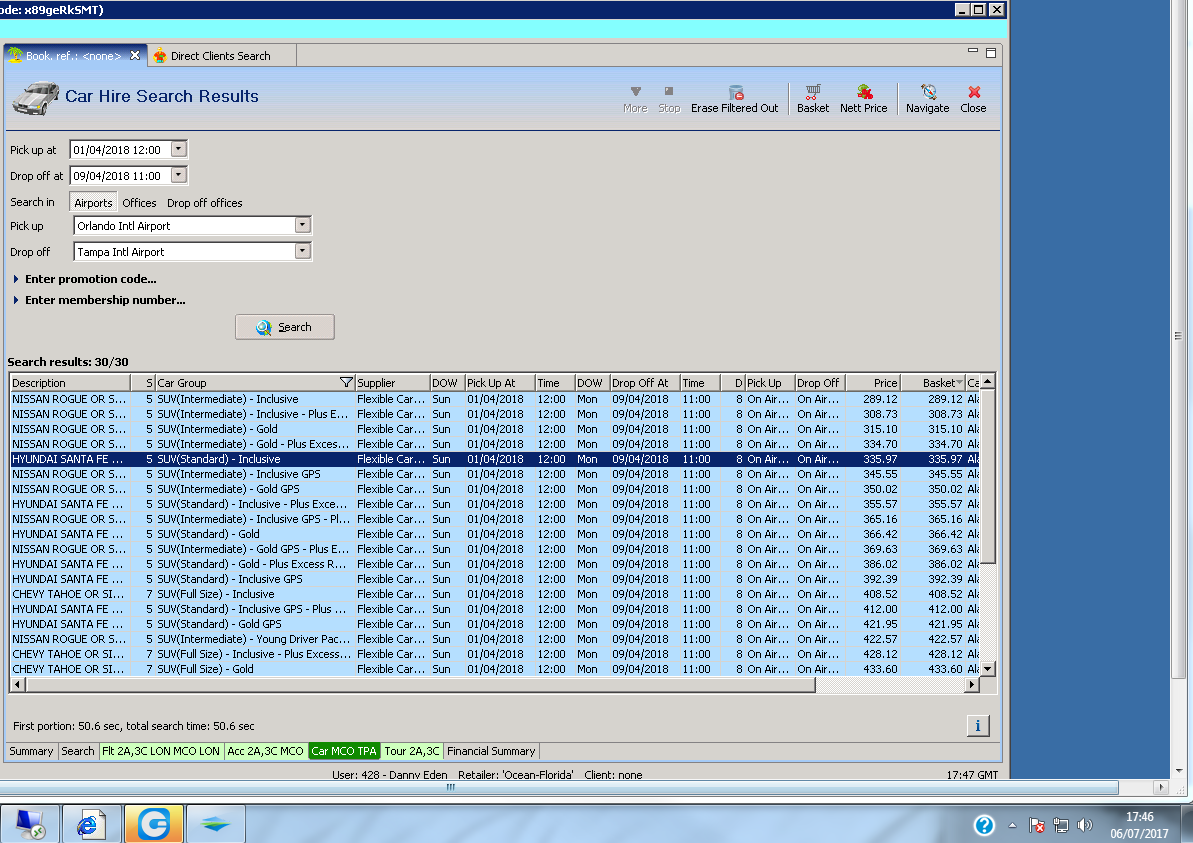Open the green-blue layered taskbar app

click(x=216, y=824)
